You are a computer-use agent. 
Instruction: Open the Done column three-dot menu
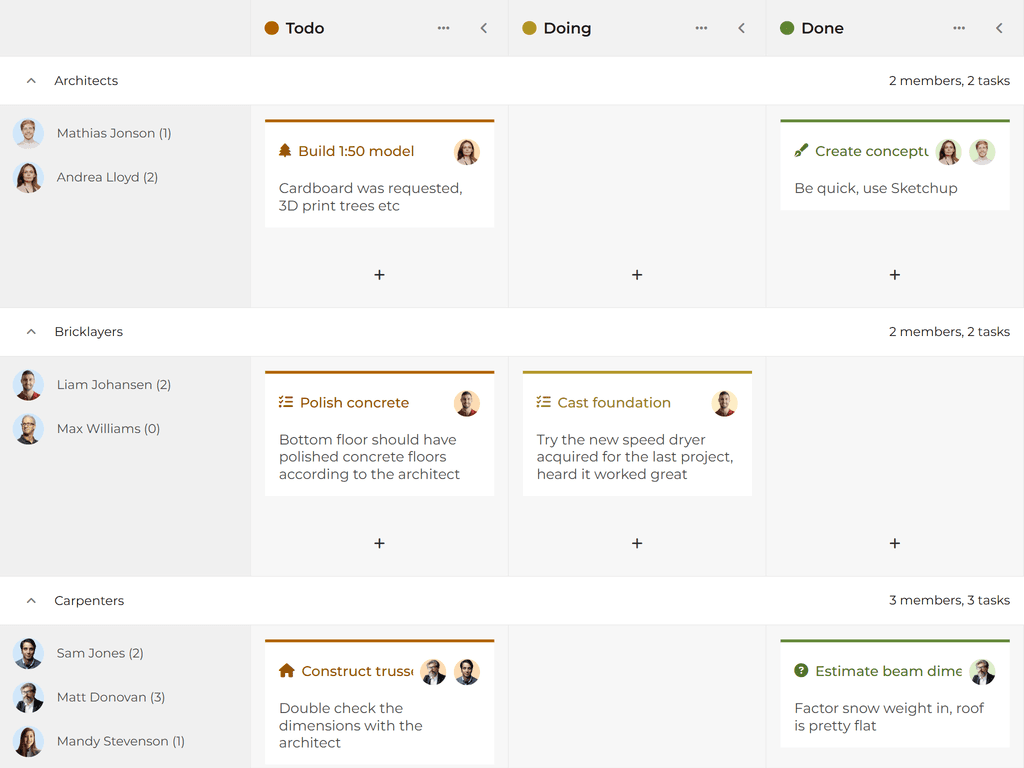click(959, 28)
